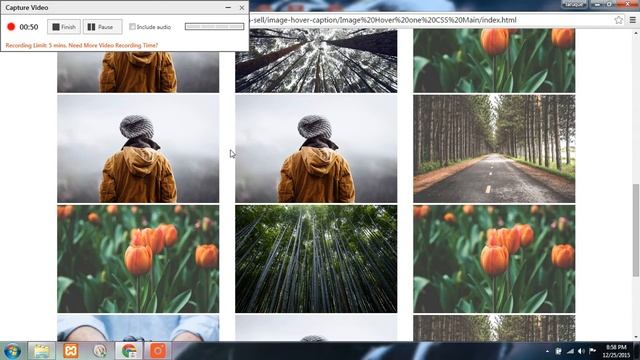Click the forest road image with full view
640x360 pixels.
coord(494,149)
